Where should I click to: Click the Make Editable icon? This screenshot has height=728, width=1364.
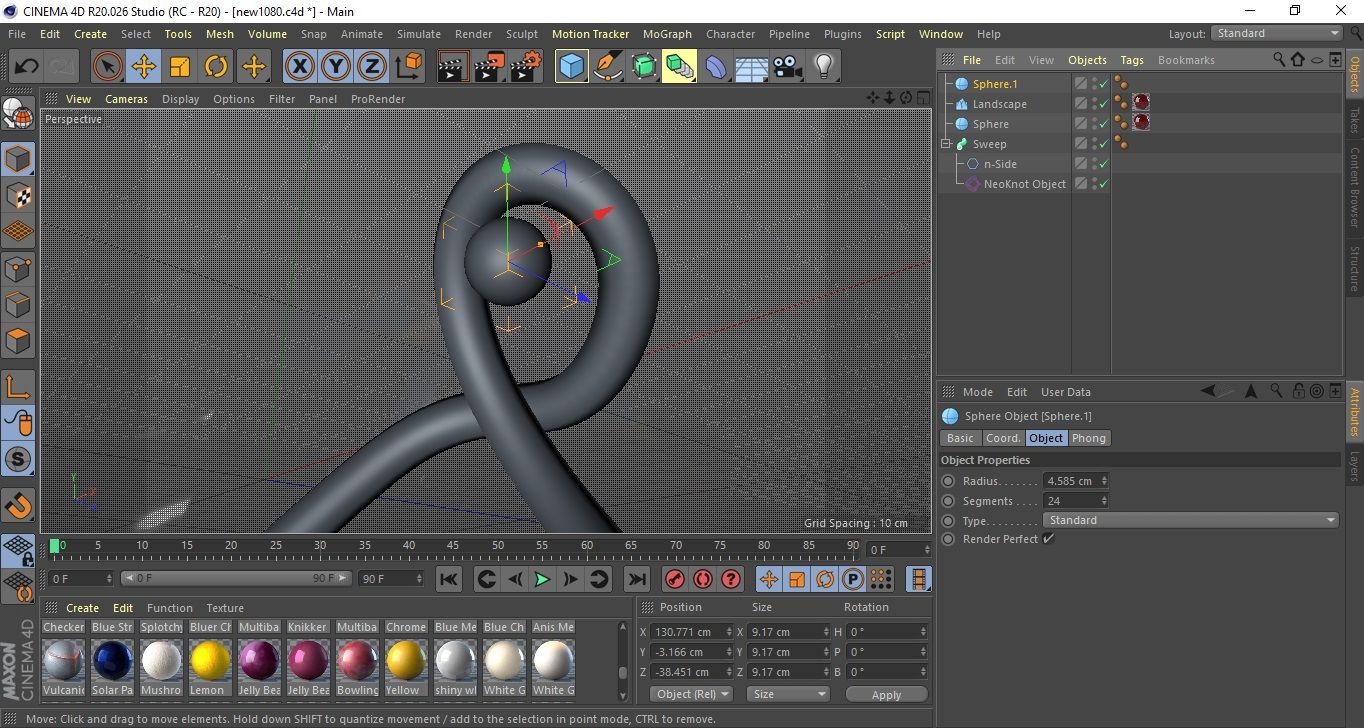(x=18, y=115)
